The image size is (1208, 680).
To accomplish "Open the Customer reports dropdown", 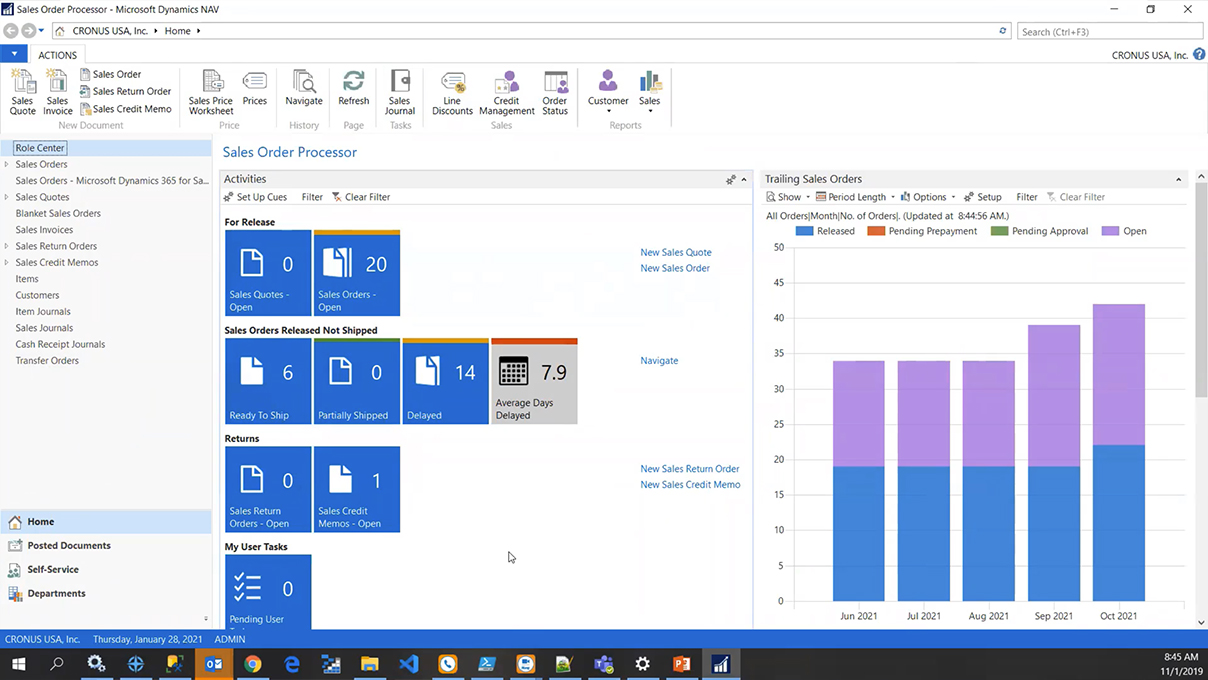I will click(608, 92).
